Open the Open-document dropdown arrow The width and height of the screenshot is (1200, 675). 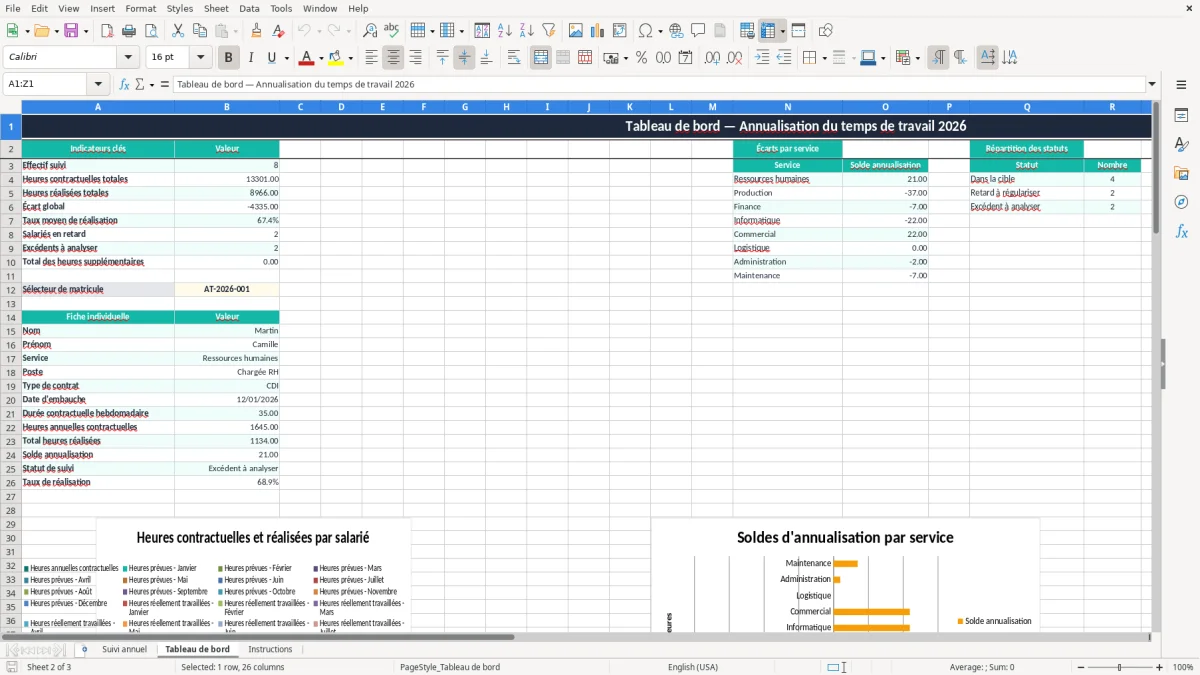(x=56, y=31)
